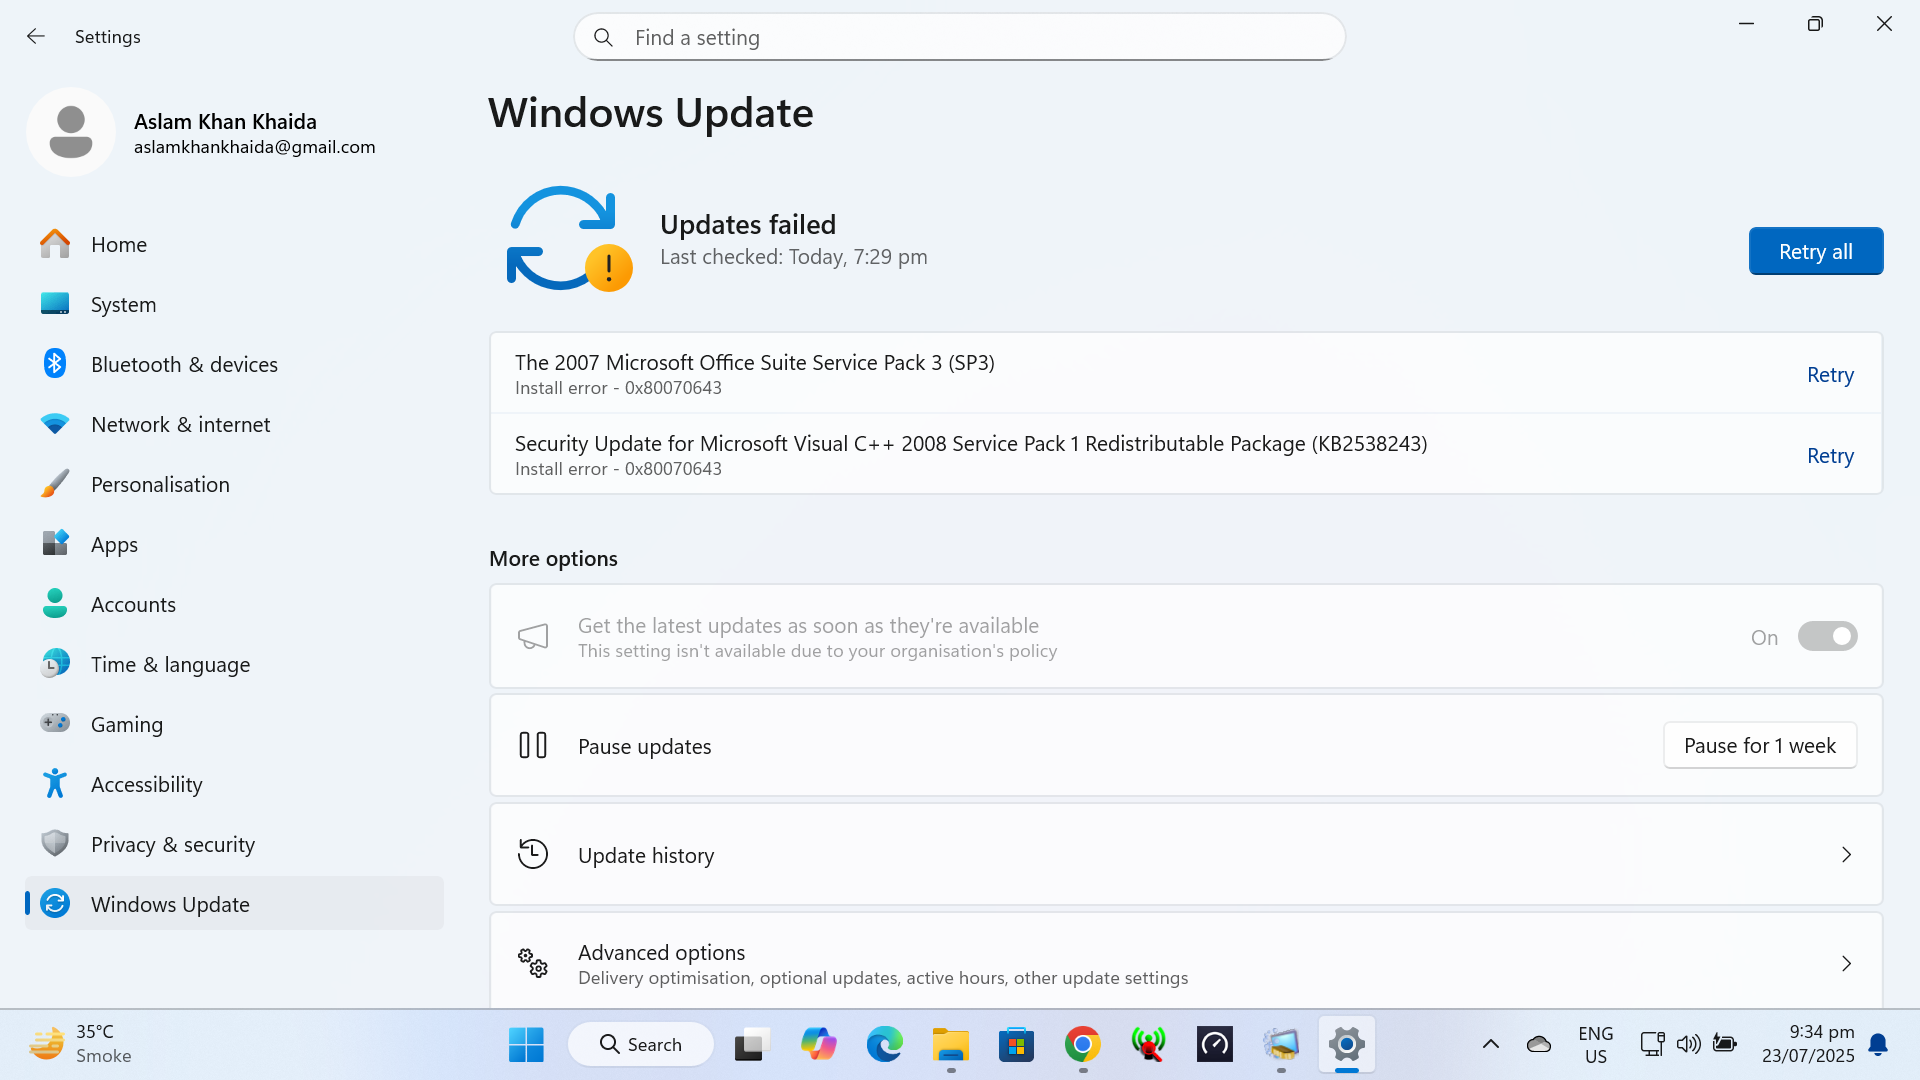Open Bluetooth & devices settings
Viewport: 1920px width, 1080px height.
coord(234,364)
